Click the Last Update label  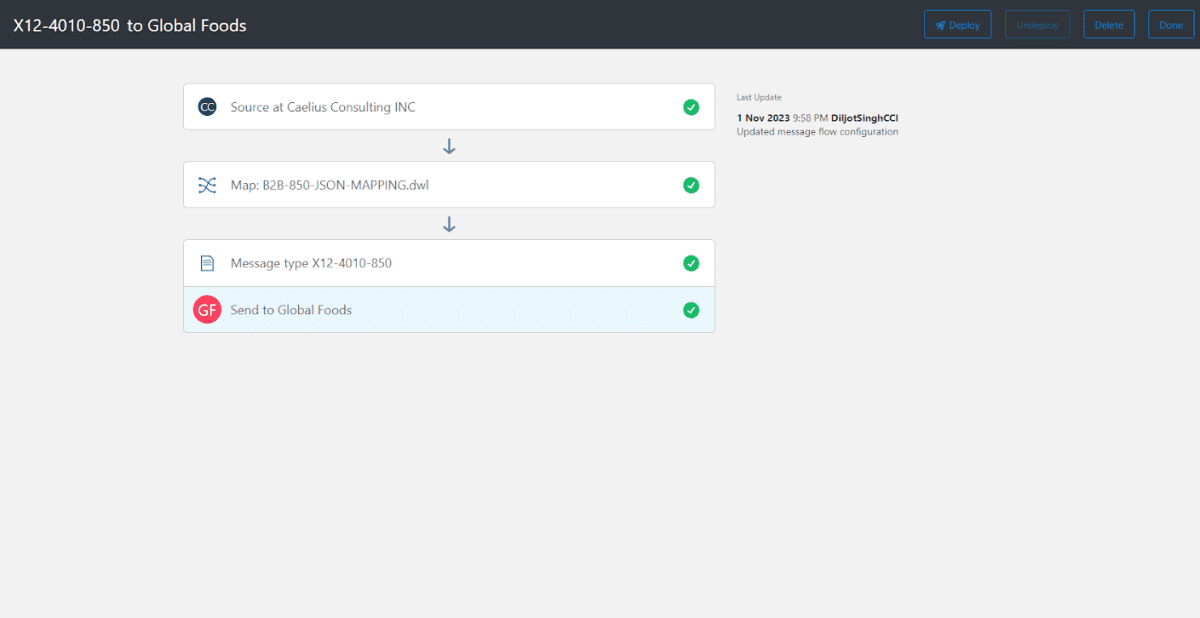click(x=759, y=97)
